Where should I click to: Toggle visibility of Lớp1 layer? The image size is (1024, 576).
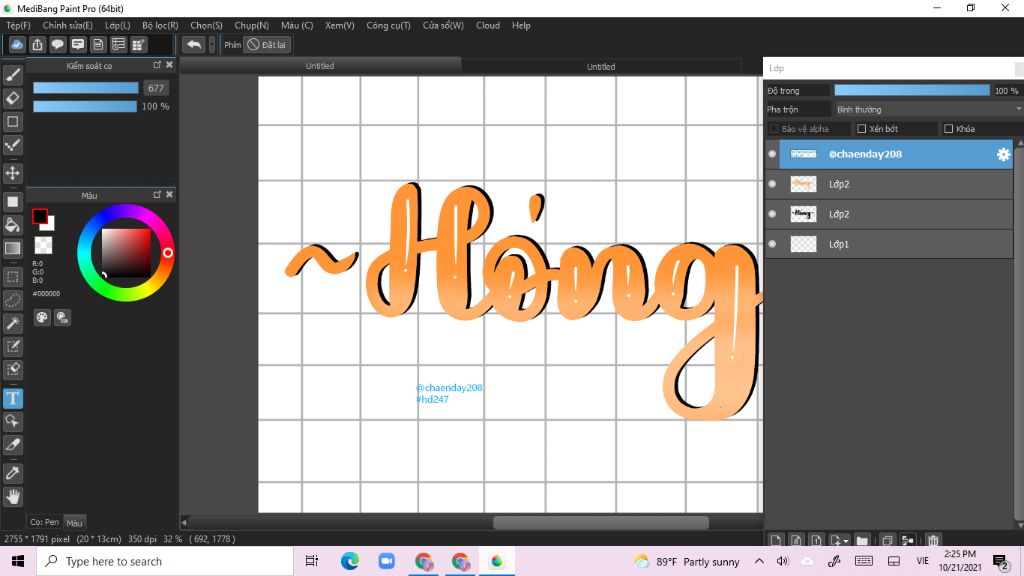coord(772,244)
